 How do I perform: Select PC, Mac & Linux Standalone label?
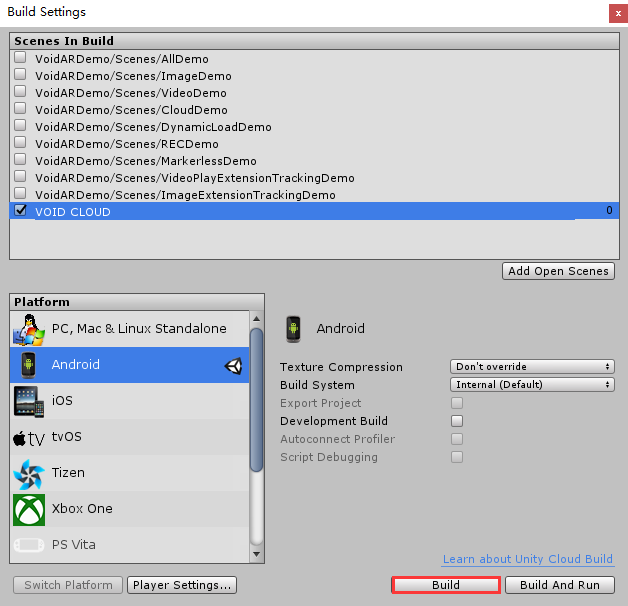[139, 329]
